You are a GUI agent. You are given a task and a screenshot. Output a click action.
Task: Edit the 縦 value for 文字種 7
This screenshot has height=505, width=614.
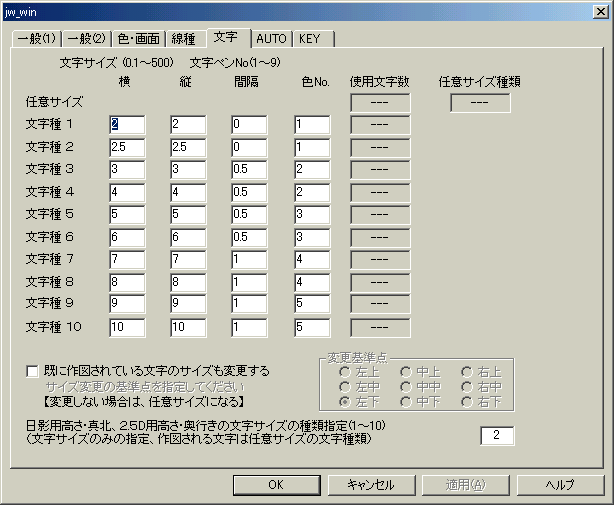coord(188,260)
